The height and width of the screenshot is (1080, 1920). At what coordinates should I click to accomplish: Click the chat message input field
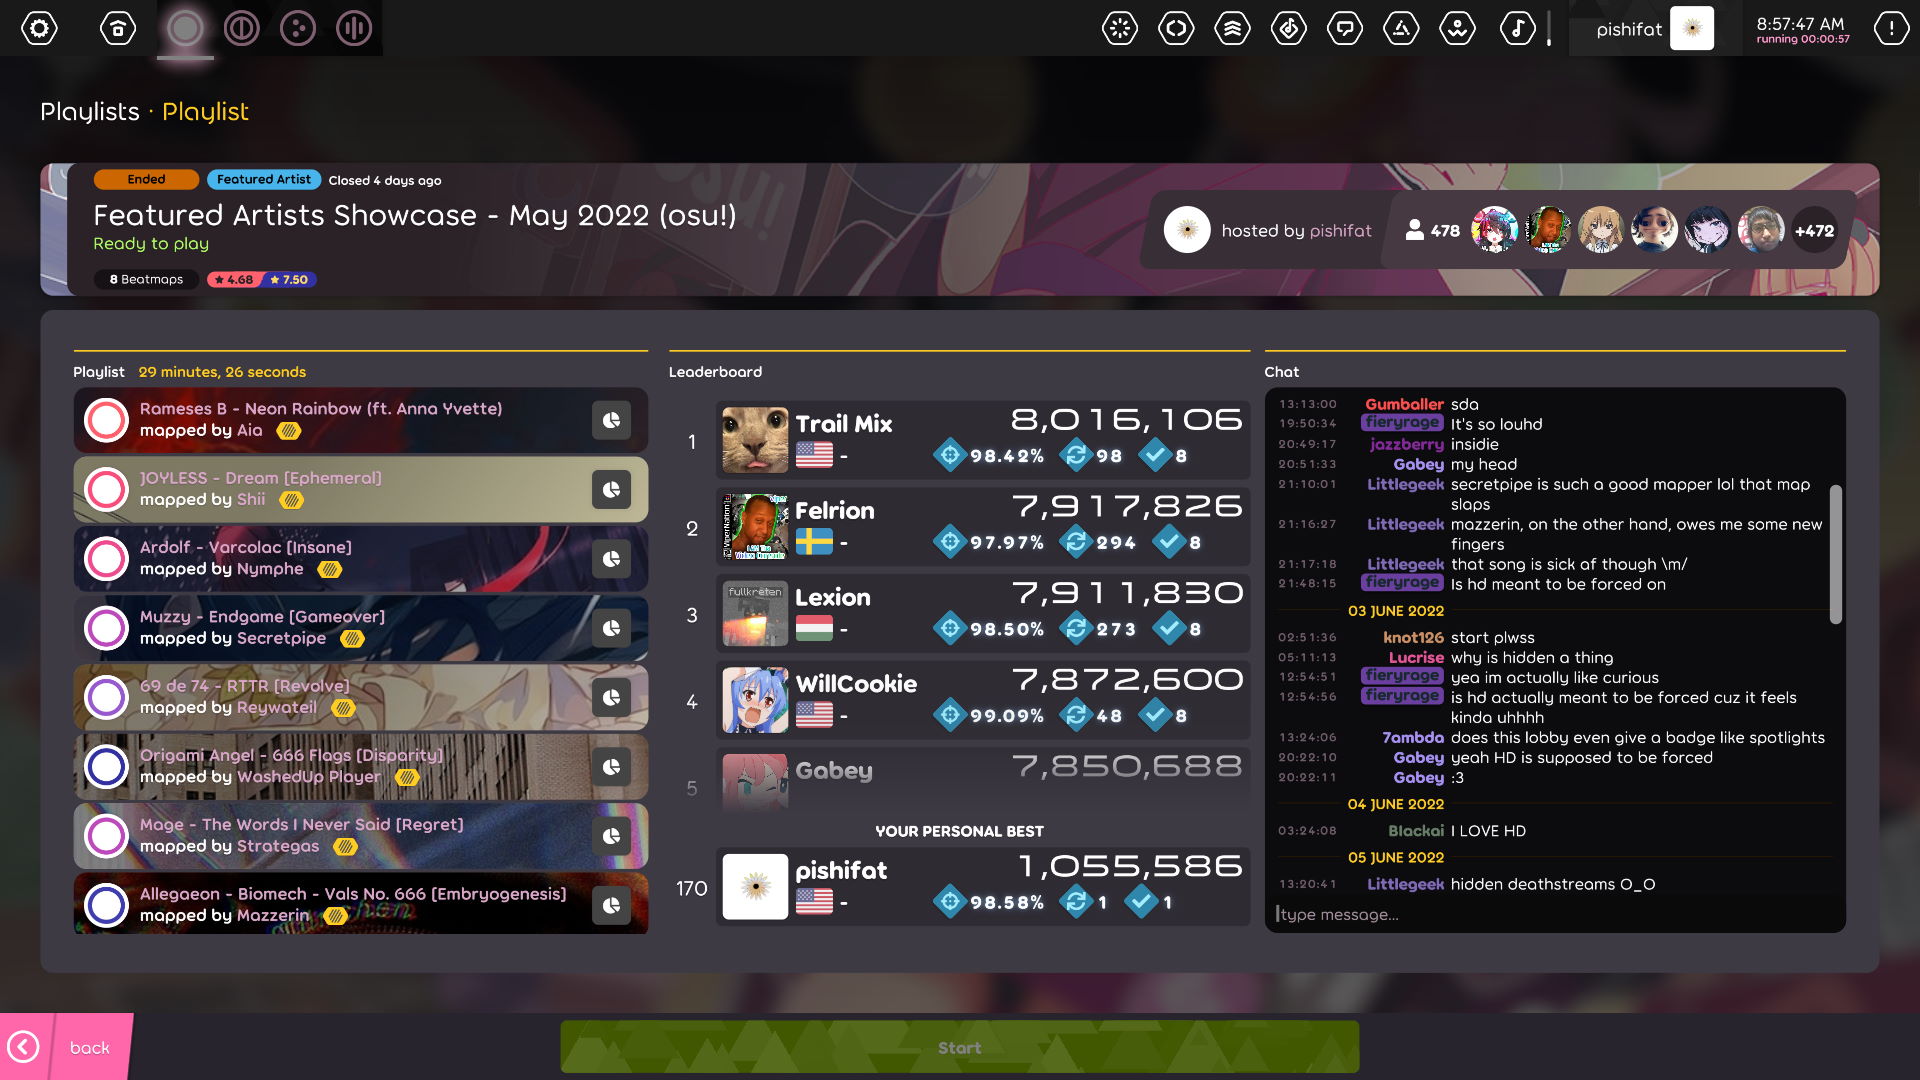click(1555, 914)
